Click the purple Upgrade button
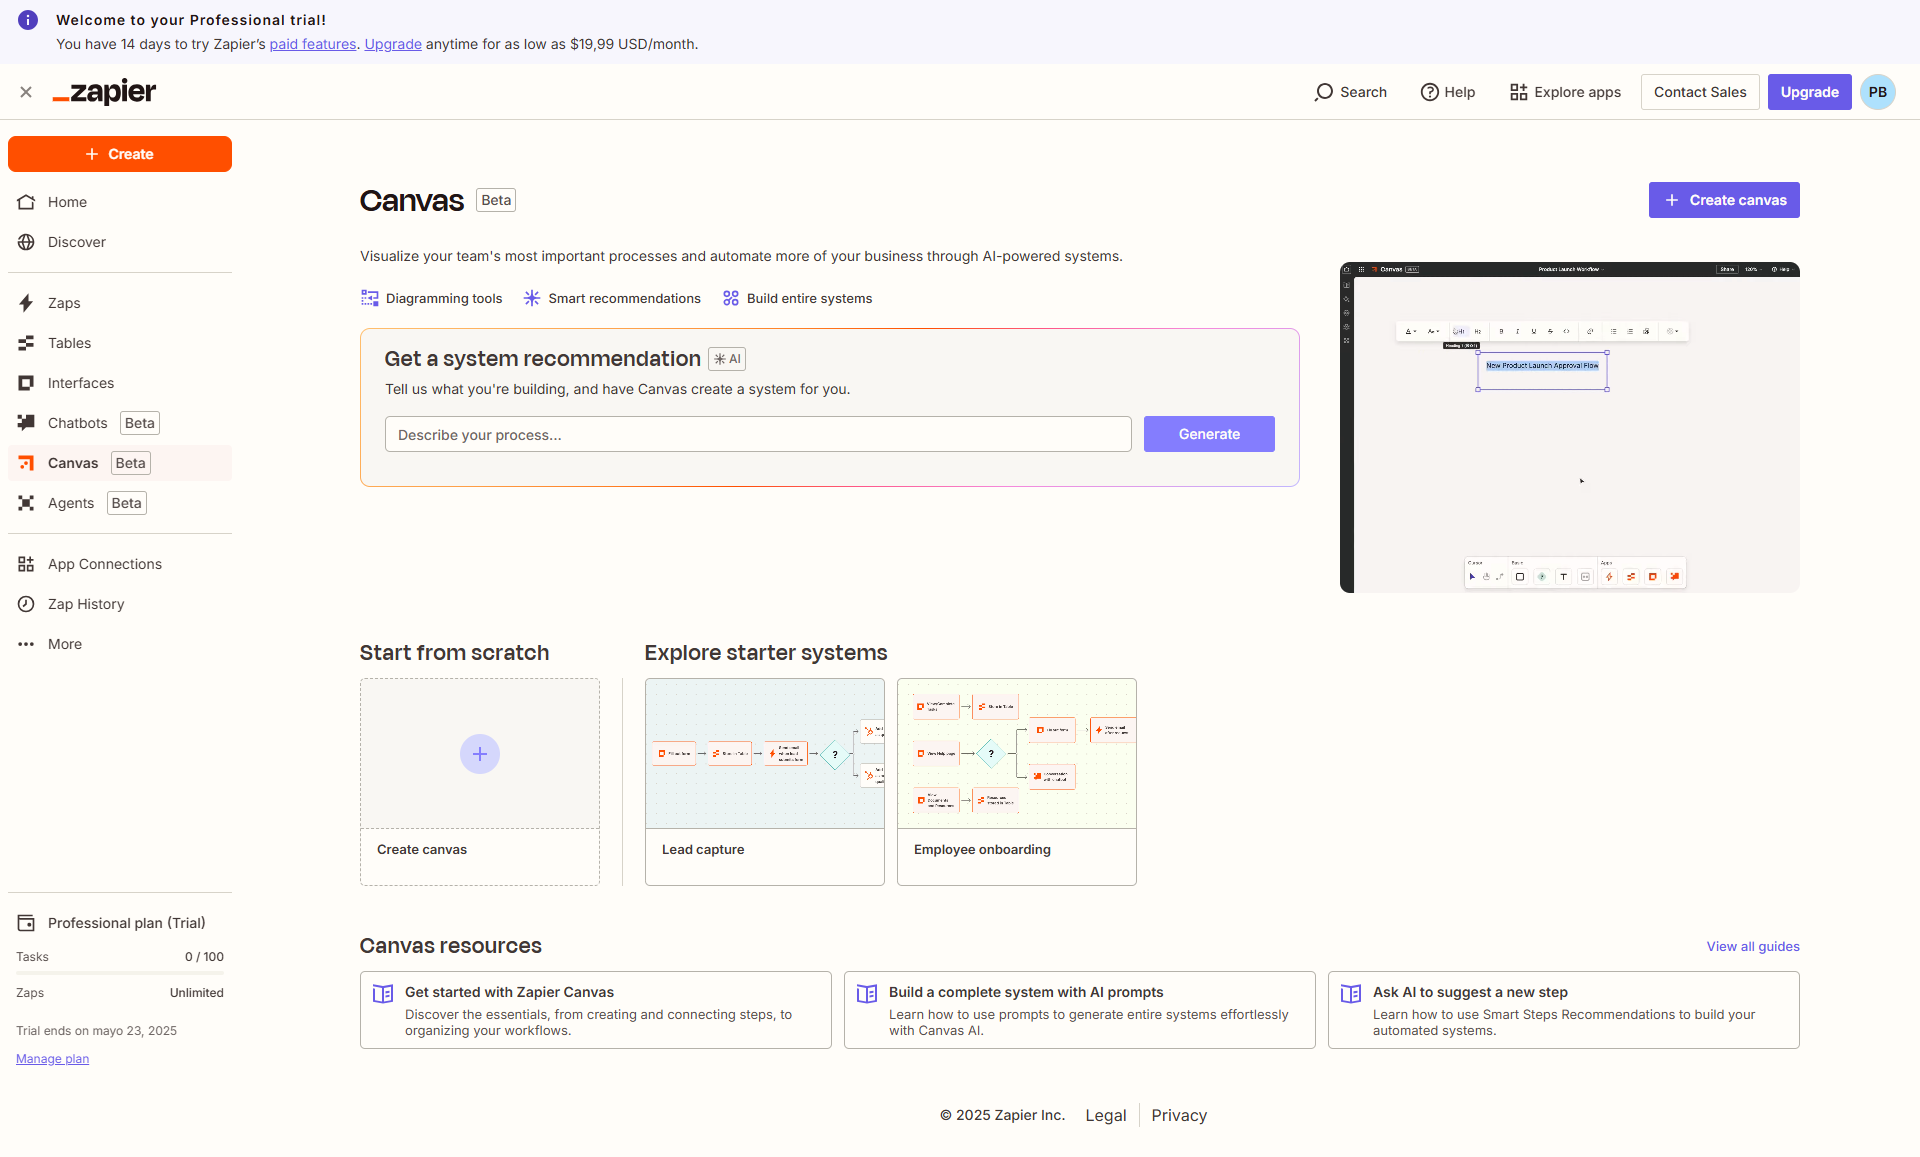The image size is (1920, 1157). [1809, 92]
